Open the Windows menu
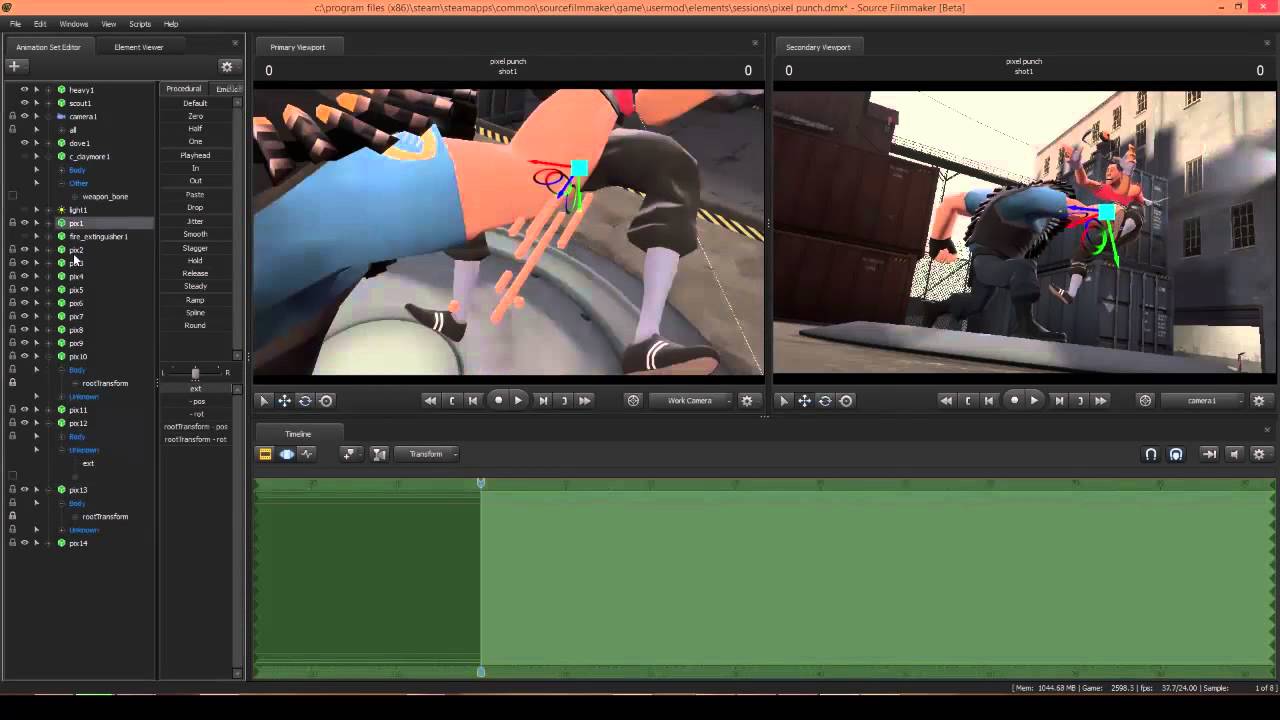Image resolution: width=1280 pixels, height=720 pixels. pyautogui.click(x=74, y=24)
